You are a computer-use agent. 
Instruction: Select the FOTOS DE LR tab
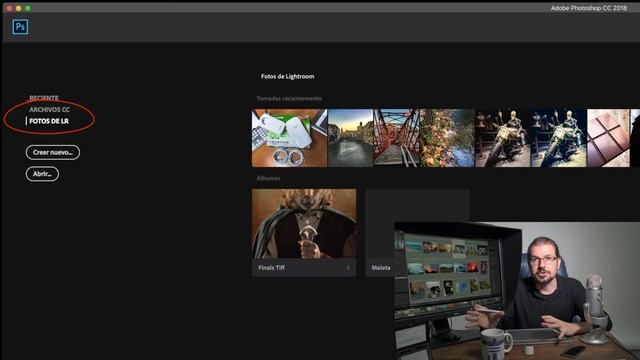(49, 121)
